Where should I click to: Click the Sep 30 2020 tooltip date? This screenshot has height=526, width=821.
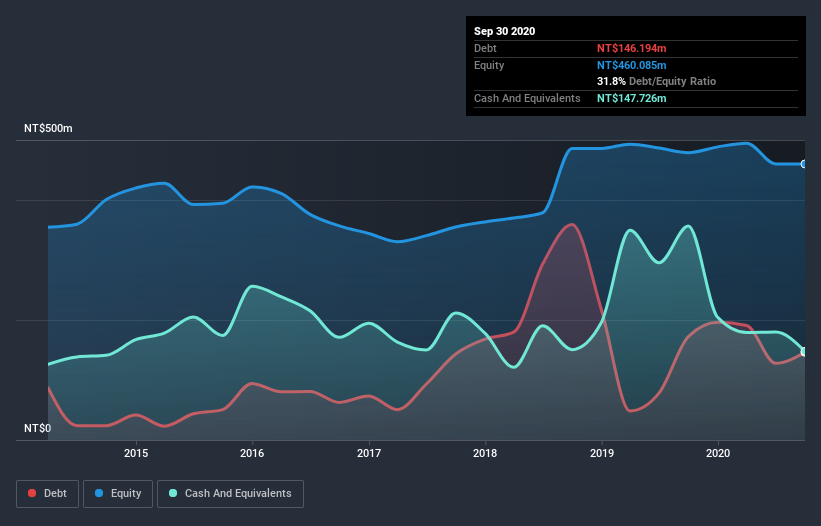(505, 31)
